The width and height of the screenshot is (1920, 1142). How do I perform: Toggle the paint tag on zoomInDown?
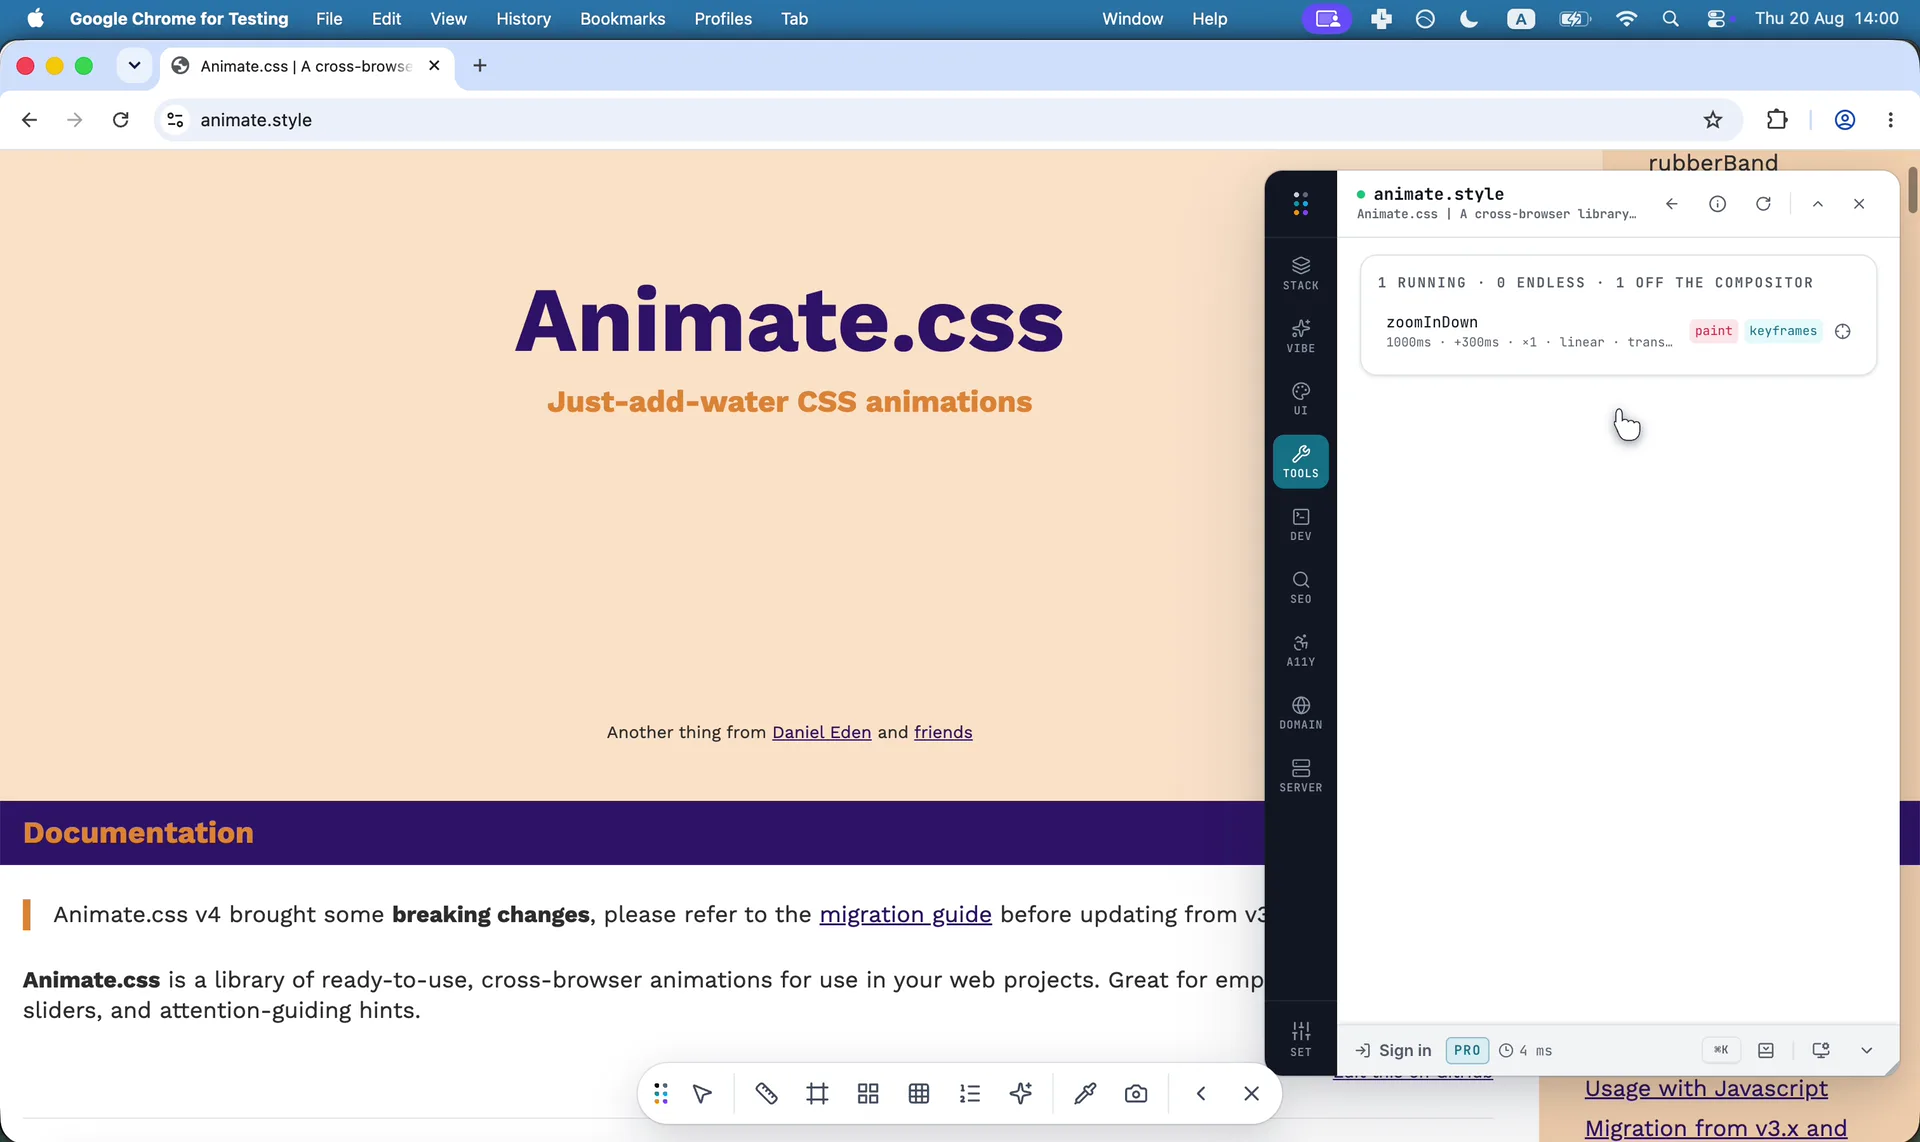[1713, 331]
